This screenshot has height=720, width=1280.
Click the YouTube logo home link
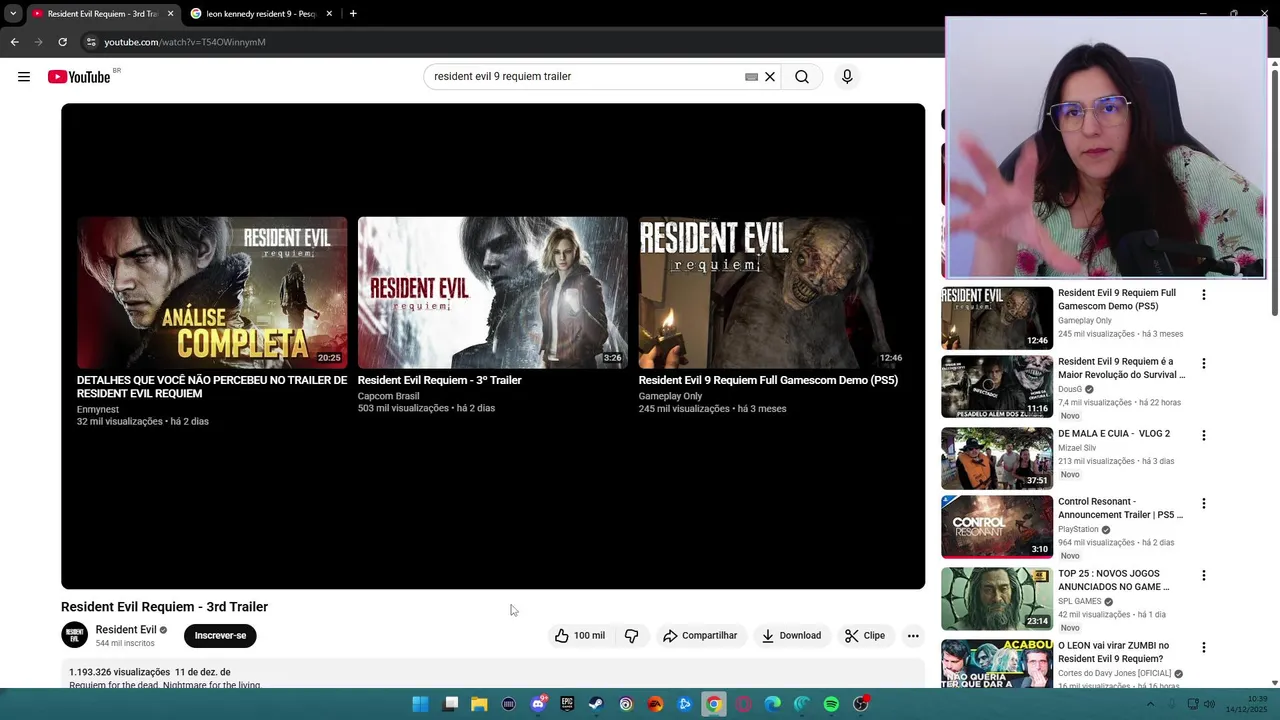79,77
